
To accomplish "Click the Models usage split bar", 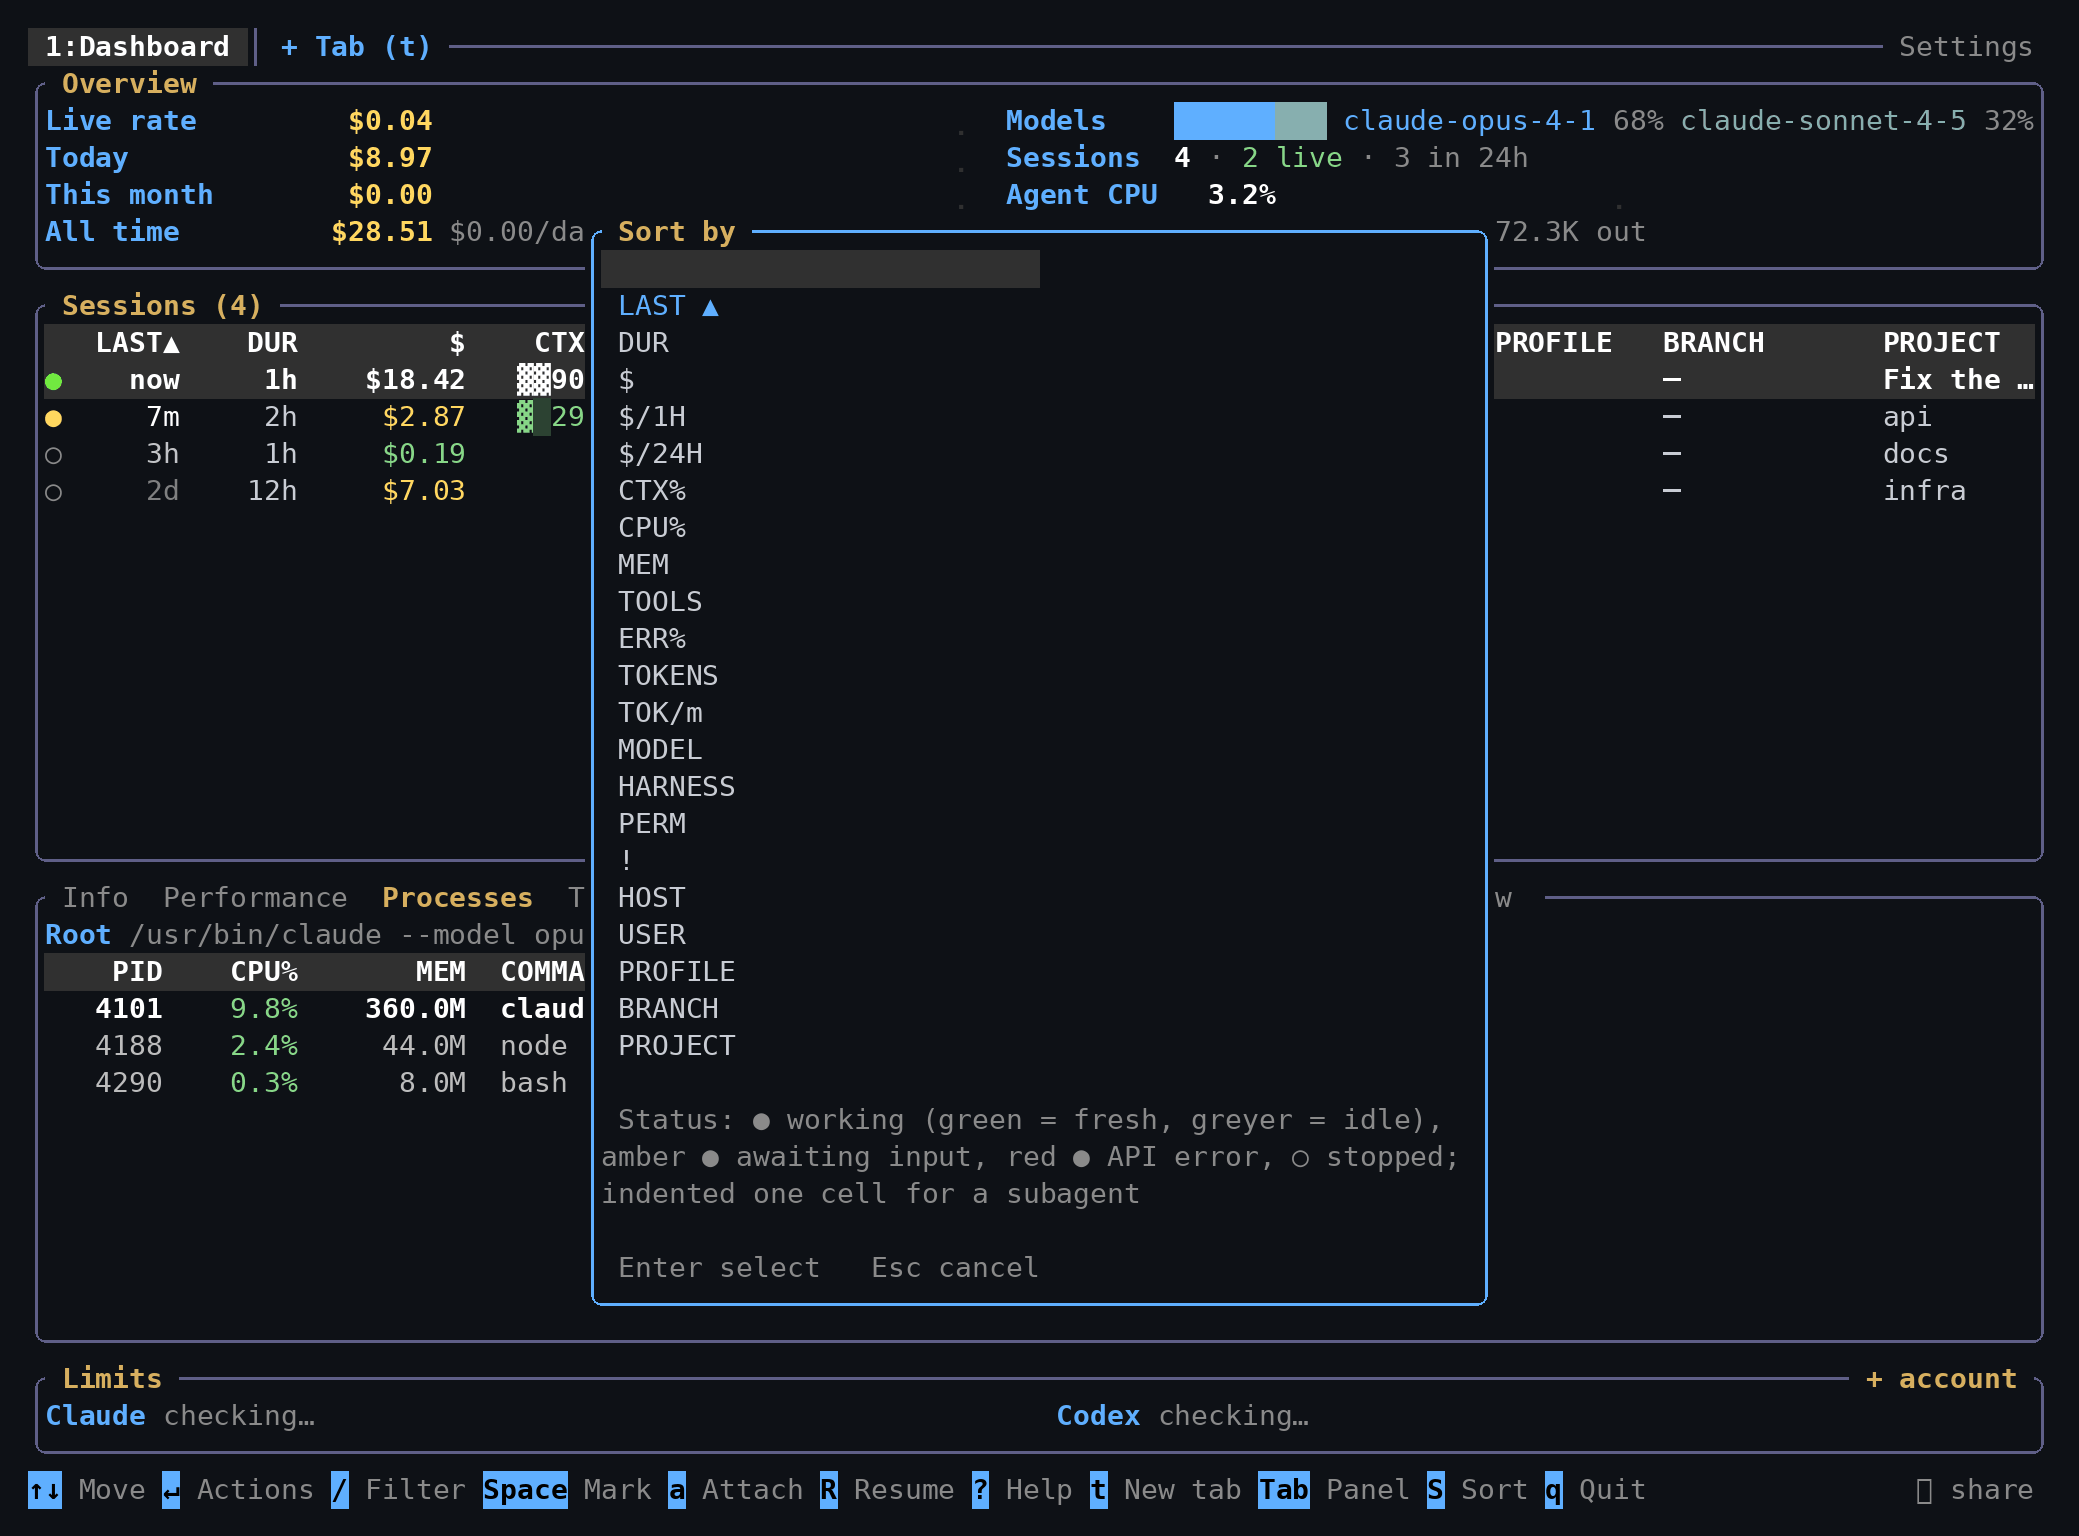I will [x=1250, y=121].
